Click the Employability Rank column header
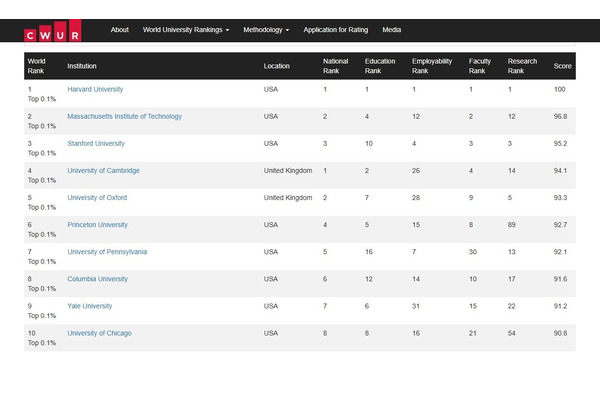600x400 pixels. pos(432,66)
